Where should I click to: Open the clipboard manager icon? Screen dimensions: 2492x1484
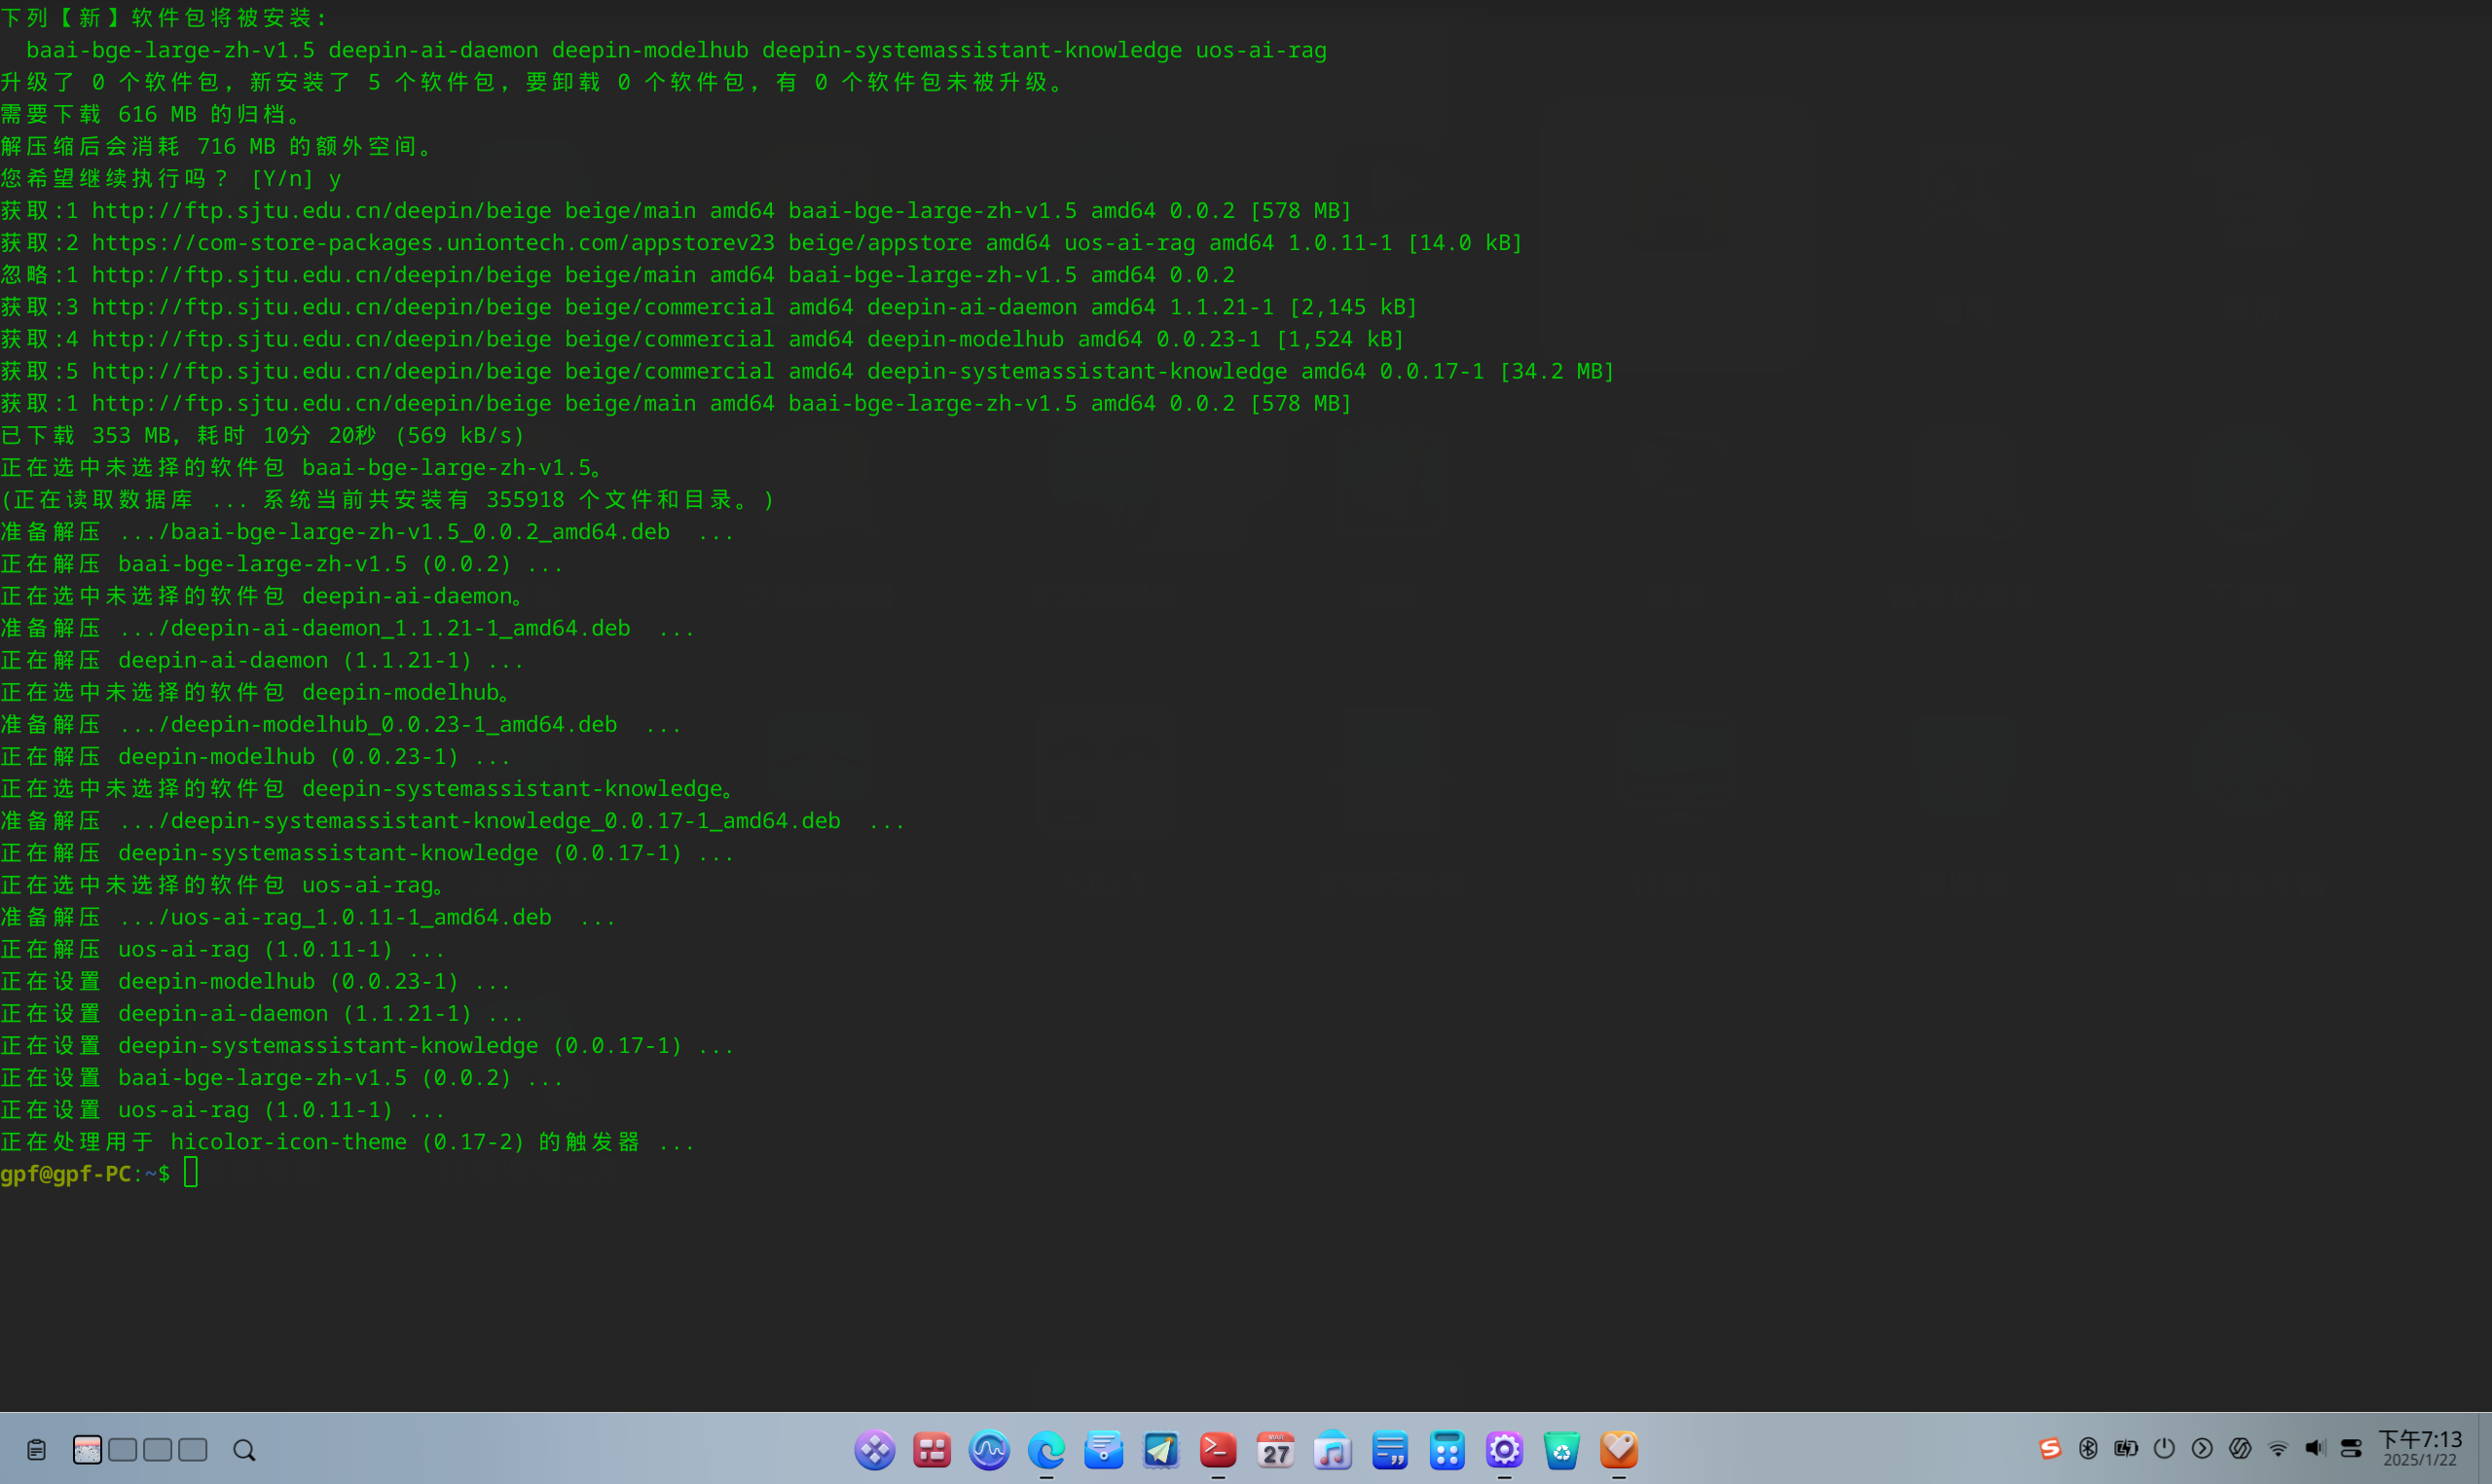pos(36,1449)
